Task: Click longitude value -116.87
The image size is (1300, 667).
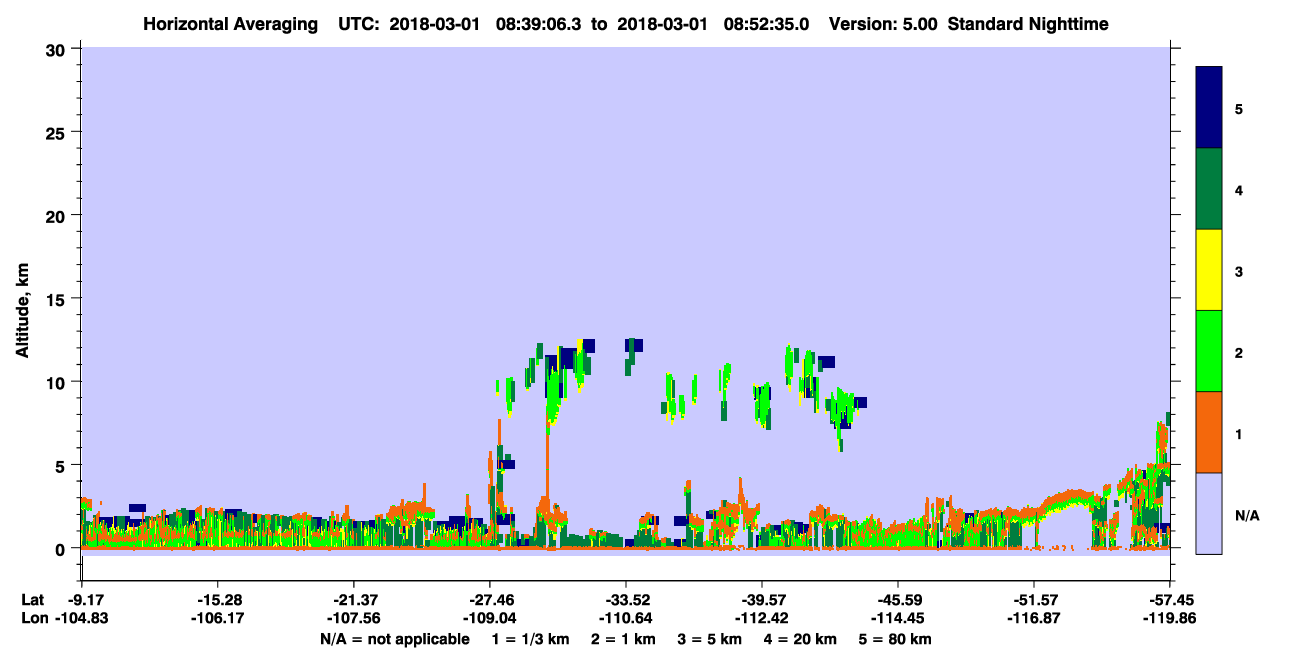Action: (1033, 618)
